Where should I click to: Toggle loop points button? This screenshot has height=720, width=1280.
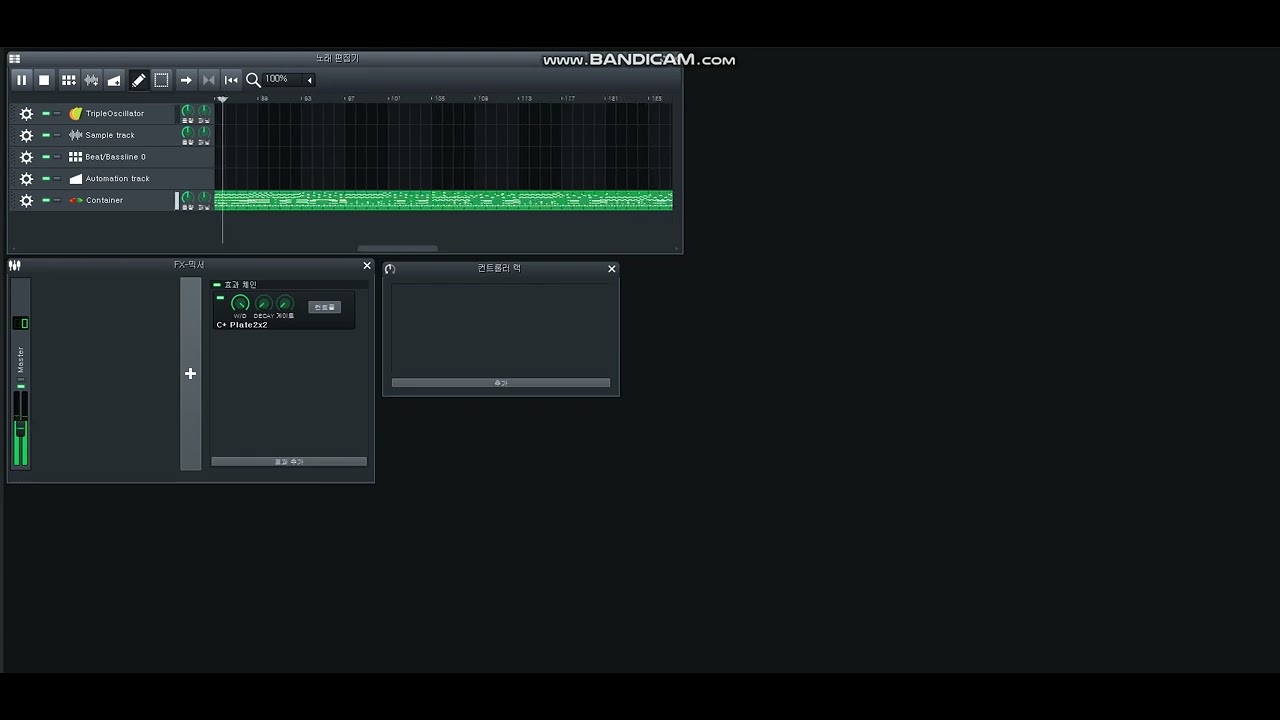pyautogui.click(x=208, y=80)
